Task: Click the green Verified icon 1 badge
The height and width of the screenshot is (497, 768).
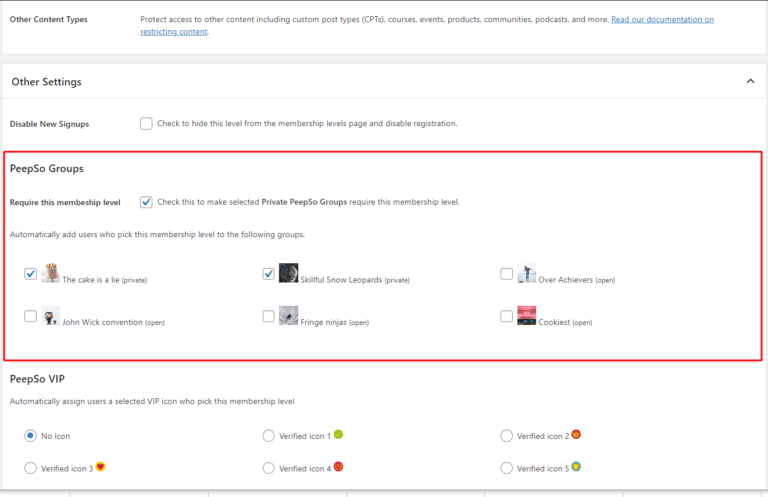Action: click(338, 434)
